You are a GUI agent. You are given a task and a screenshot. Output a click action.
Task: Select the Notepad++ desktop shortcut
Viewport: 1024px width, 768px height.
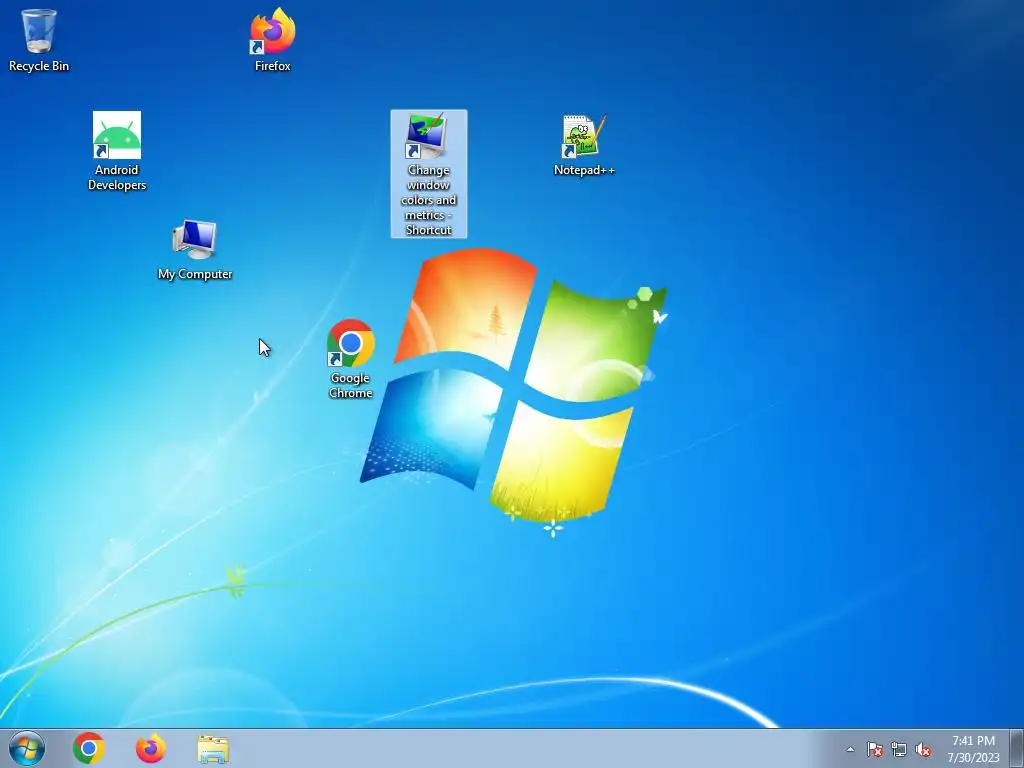click(584, 145)
